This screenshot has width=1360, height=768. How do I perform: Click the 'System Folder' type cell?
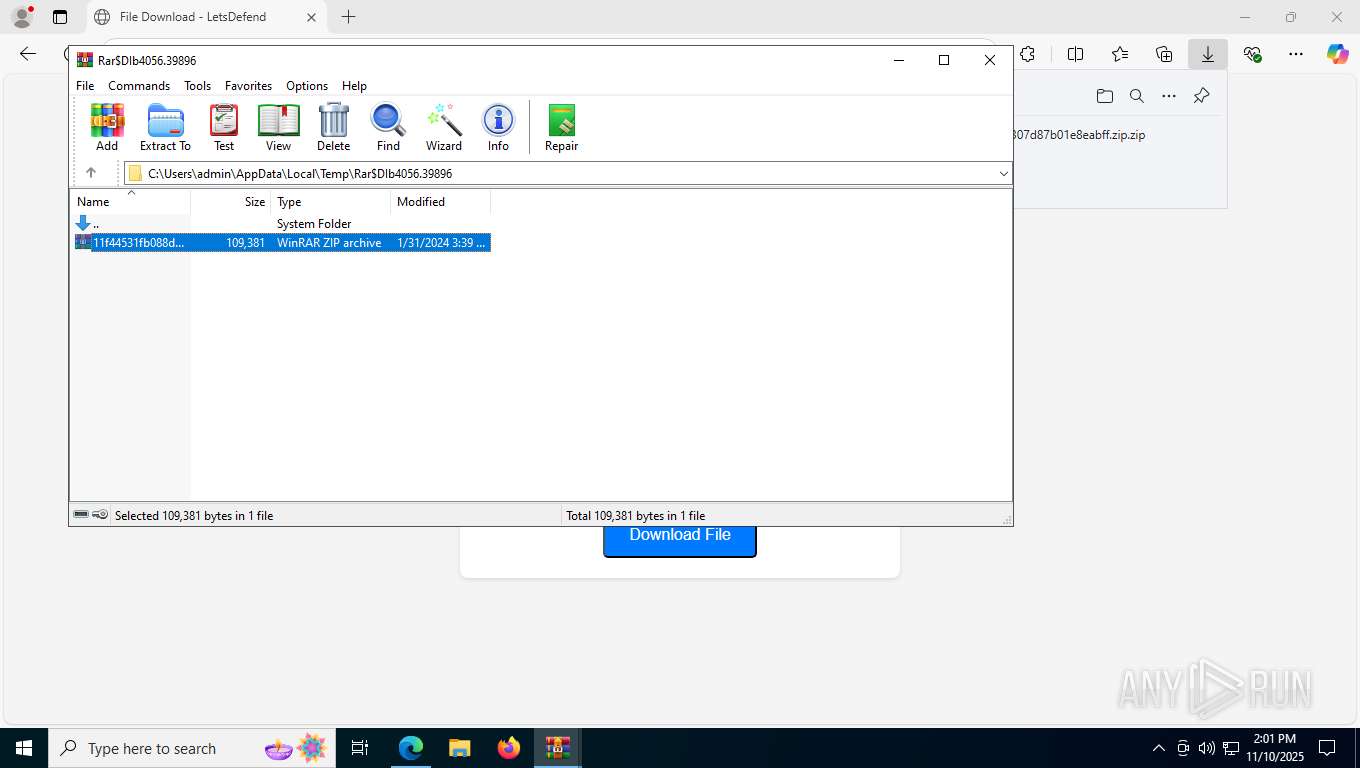point(314,224)
